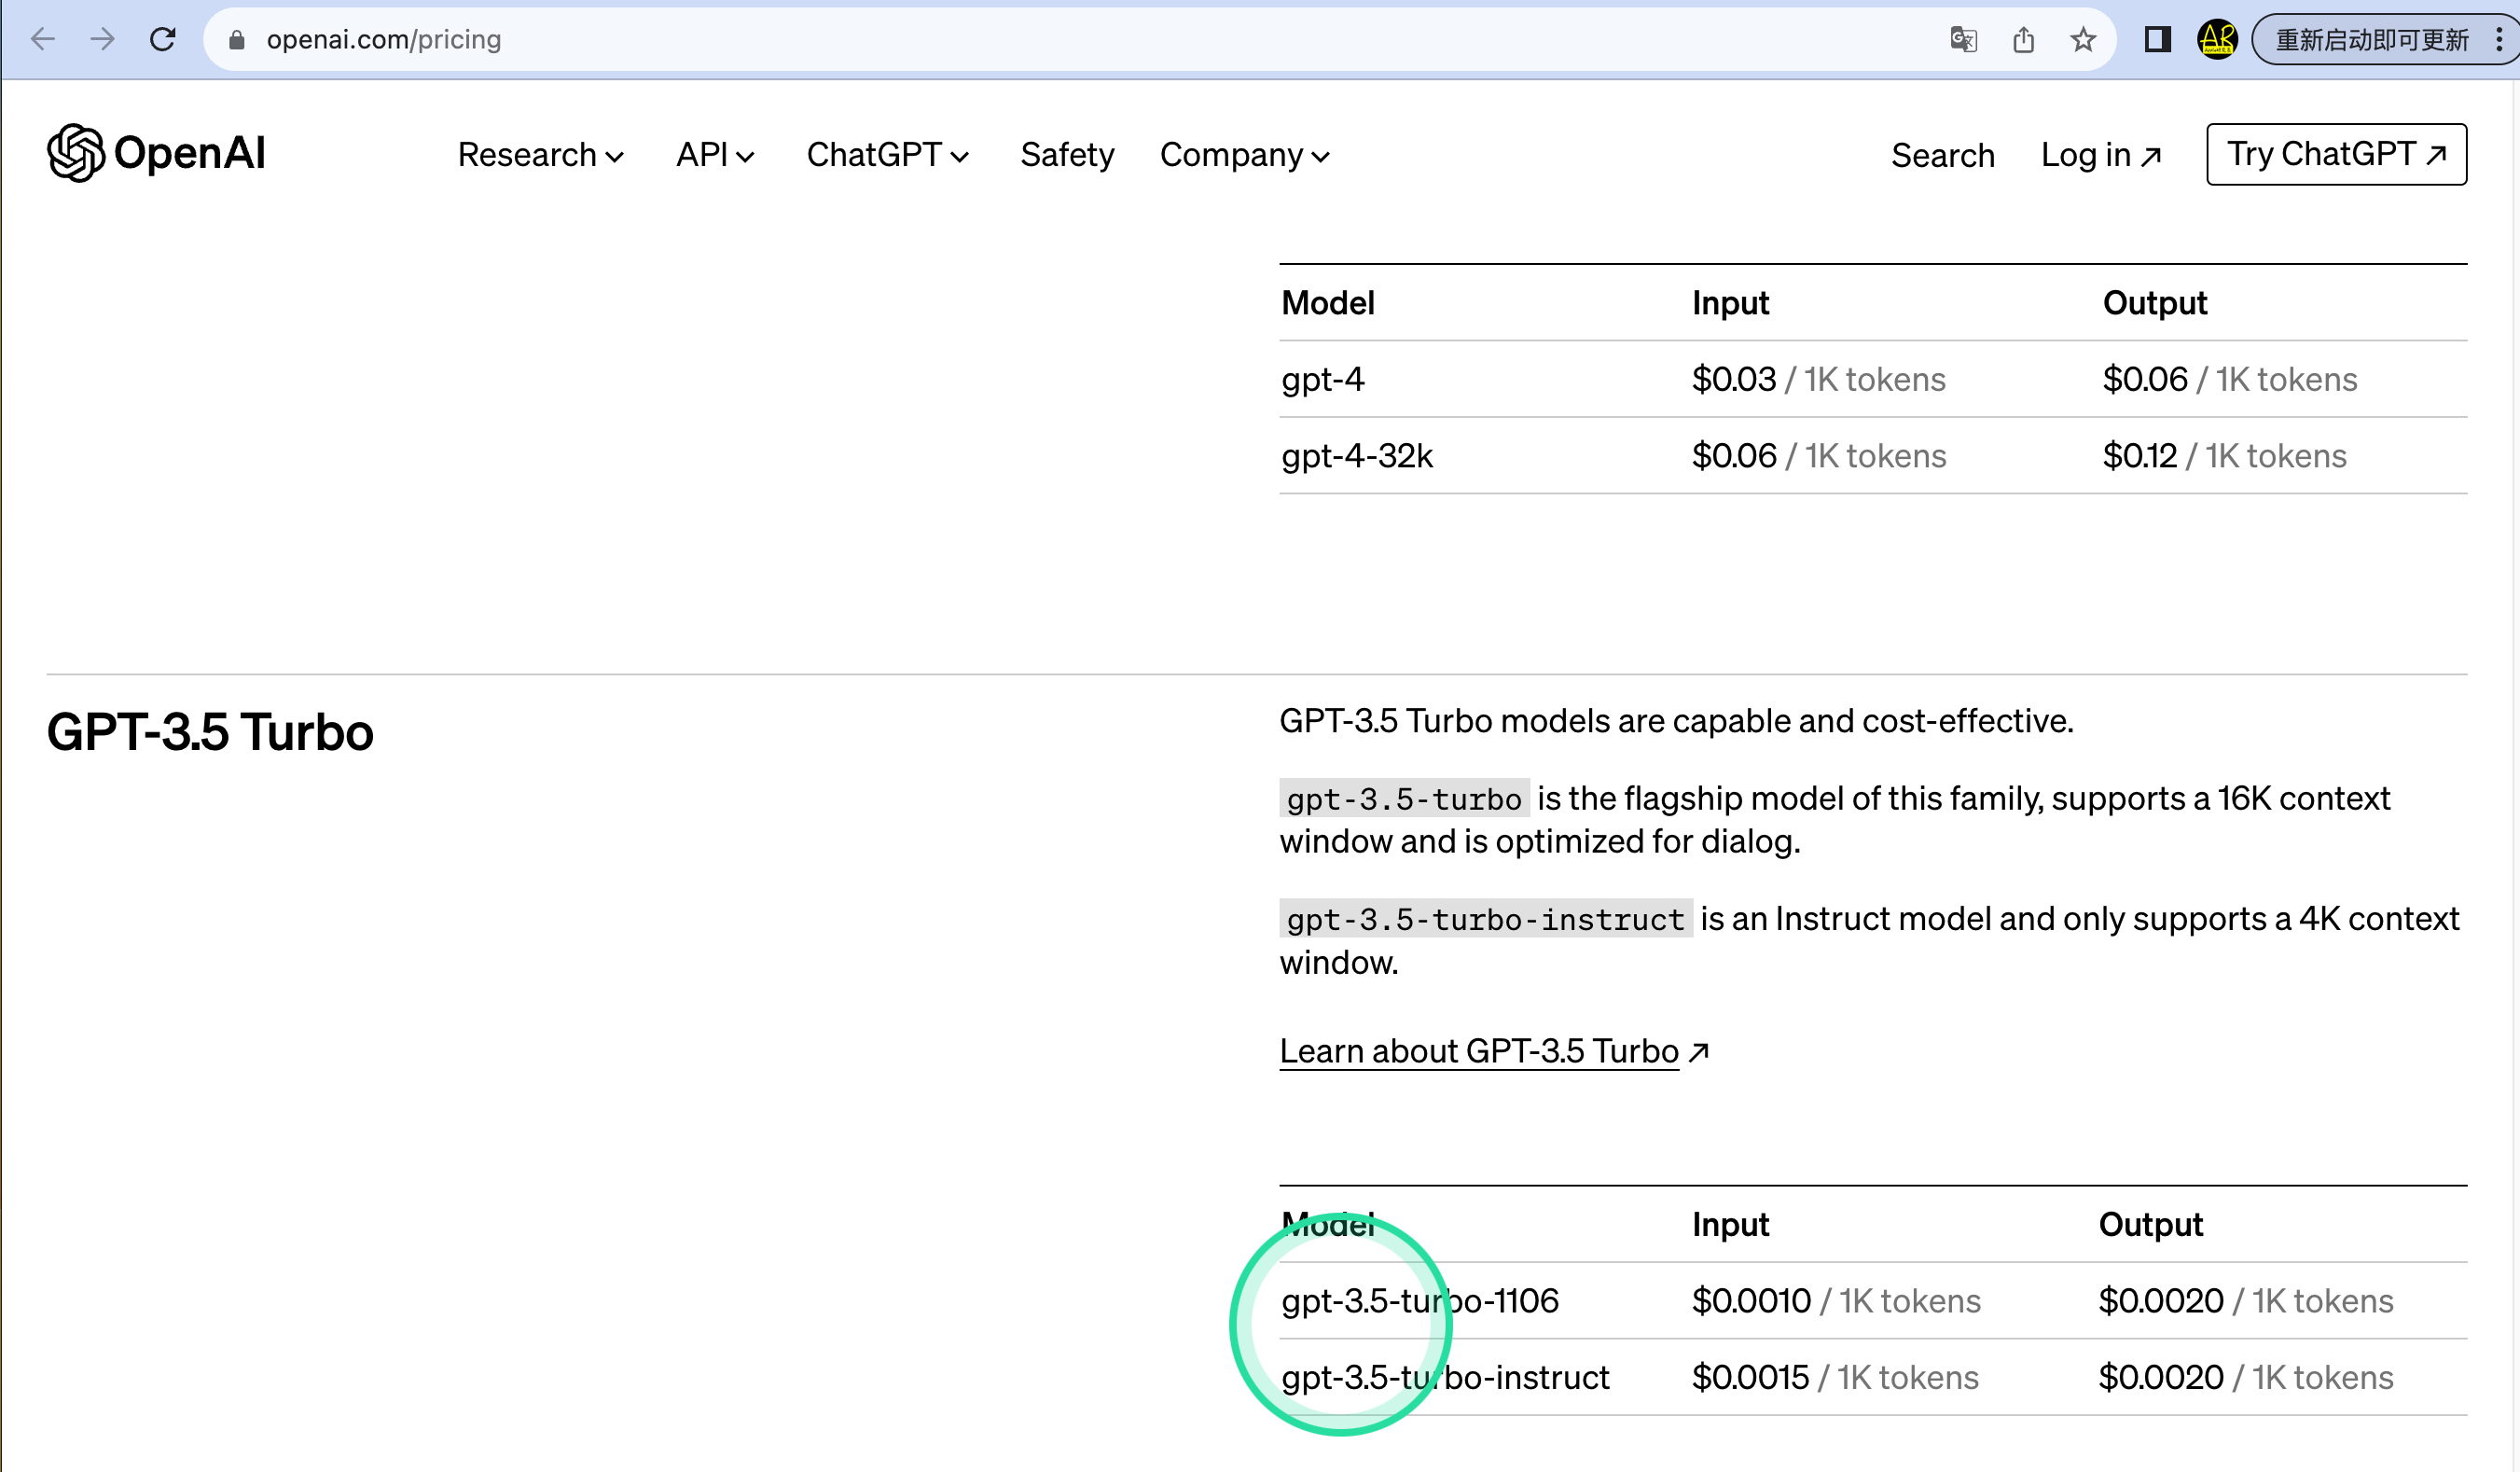The image size is (2520, 1472).
Task: Click the Model header in GPT-4 table
Action: coord(1328,302)
